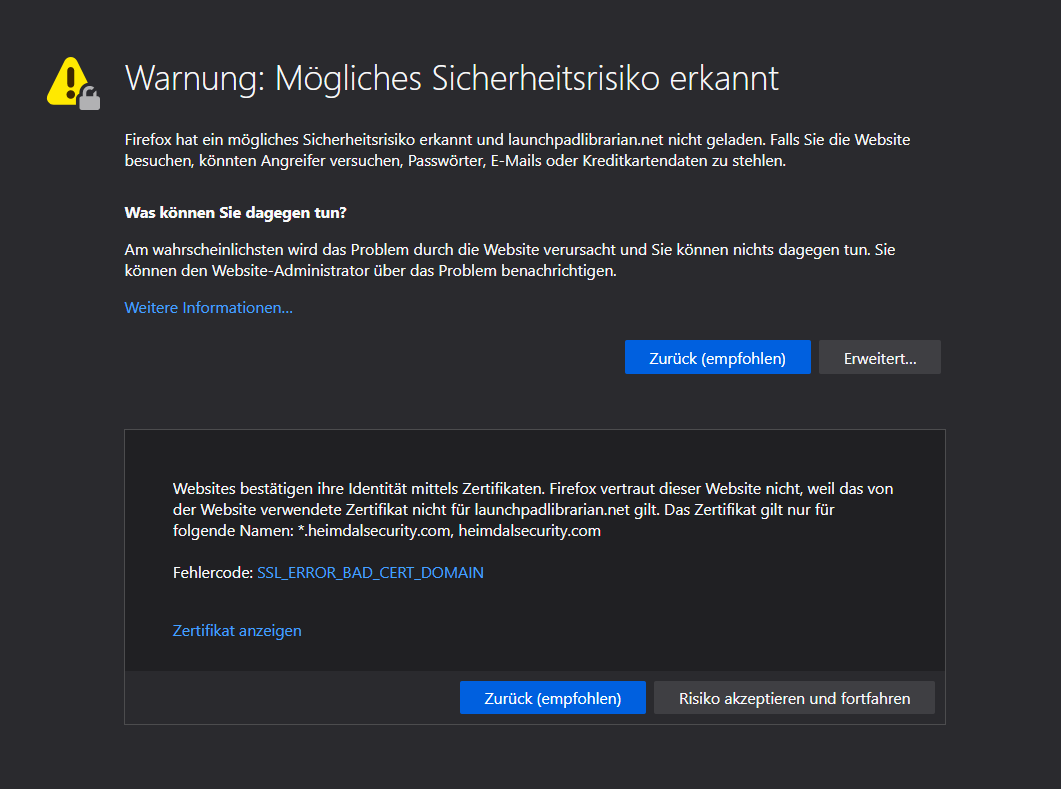Click the paragraph starting 'Firefox hat ein mögliches'
Image resolution: width=1061 pixels, height=789 pixels.
tap(516, 150)
